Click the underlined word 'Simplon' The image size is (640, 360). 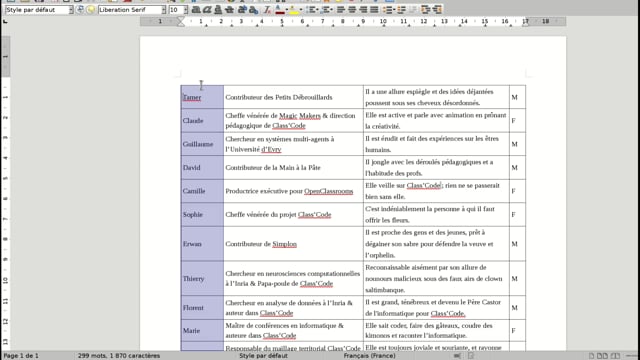coord(284,244)
